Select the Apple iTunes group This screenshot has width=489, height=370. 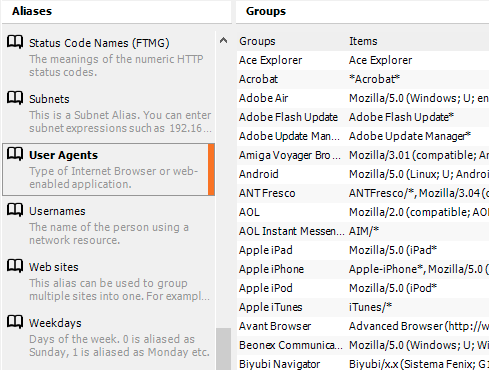[x=271, y=307]
